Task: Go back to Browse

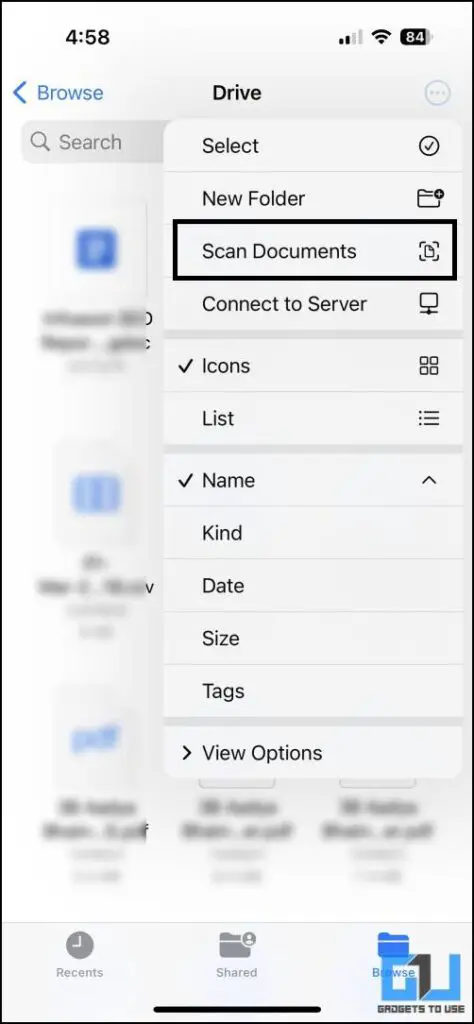Action: coord(58,93)
